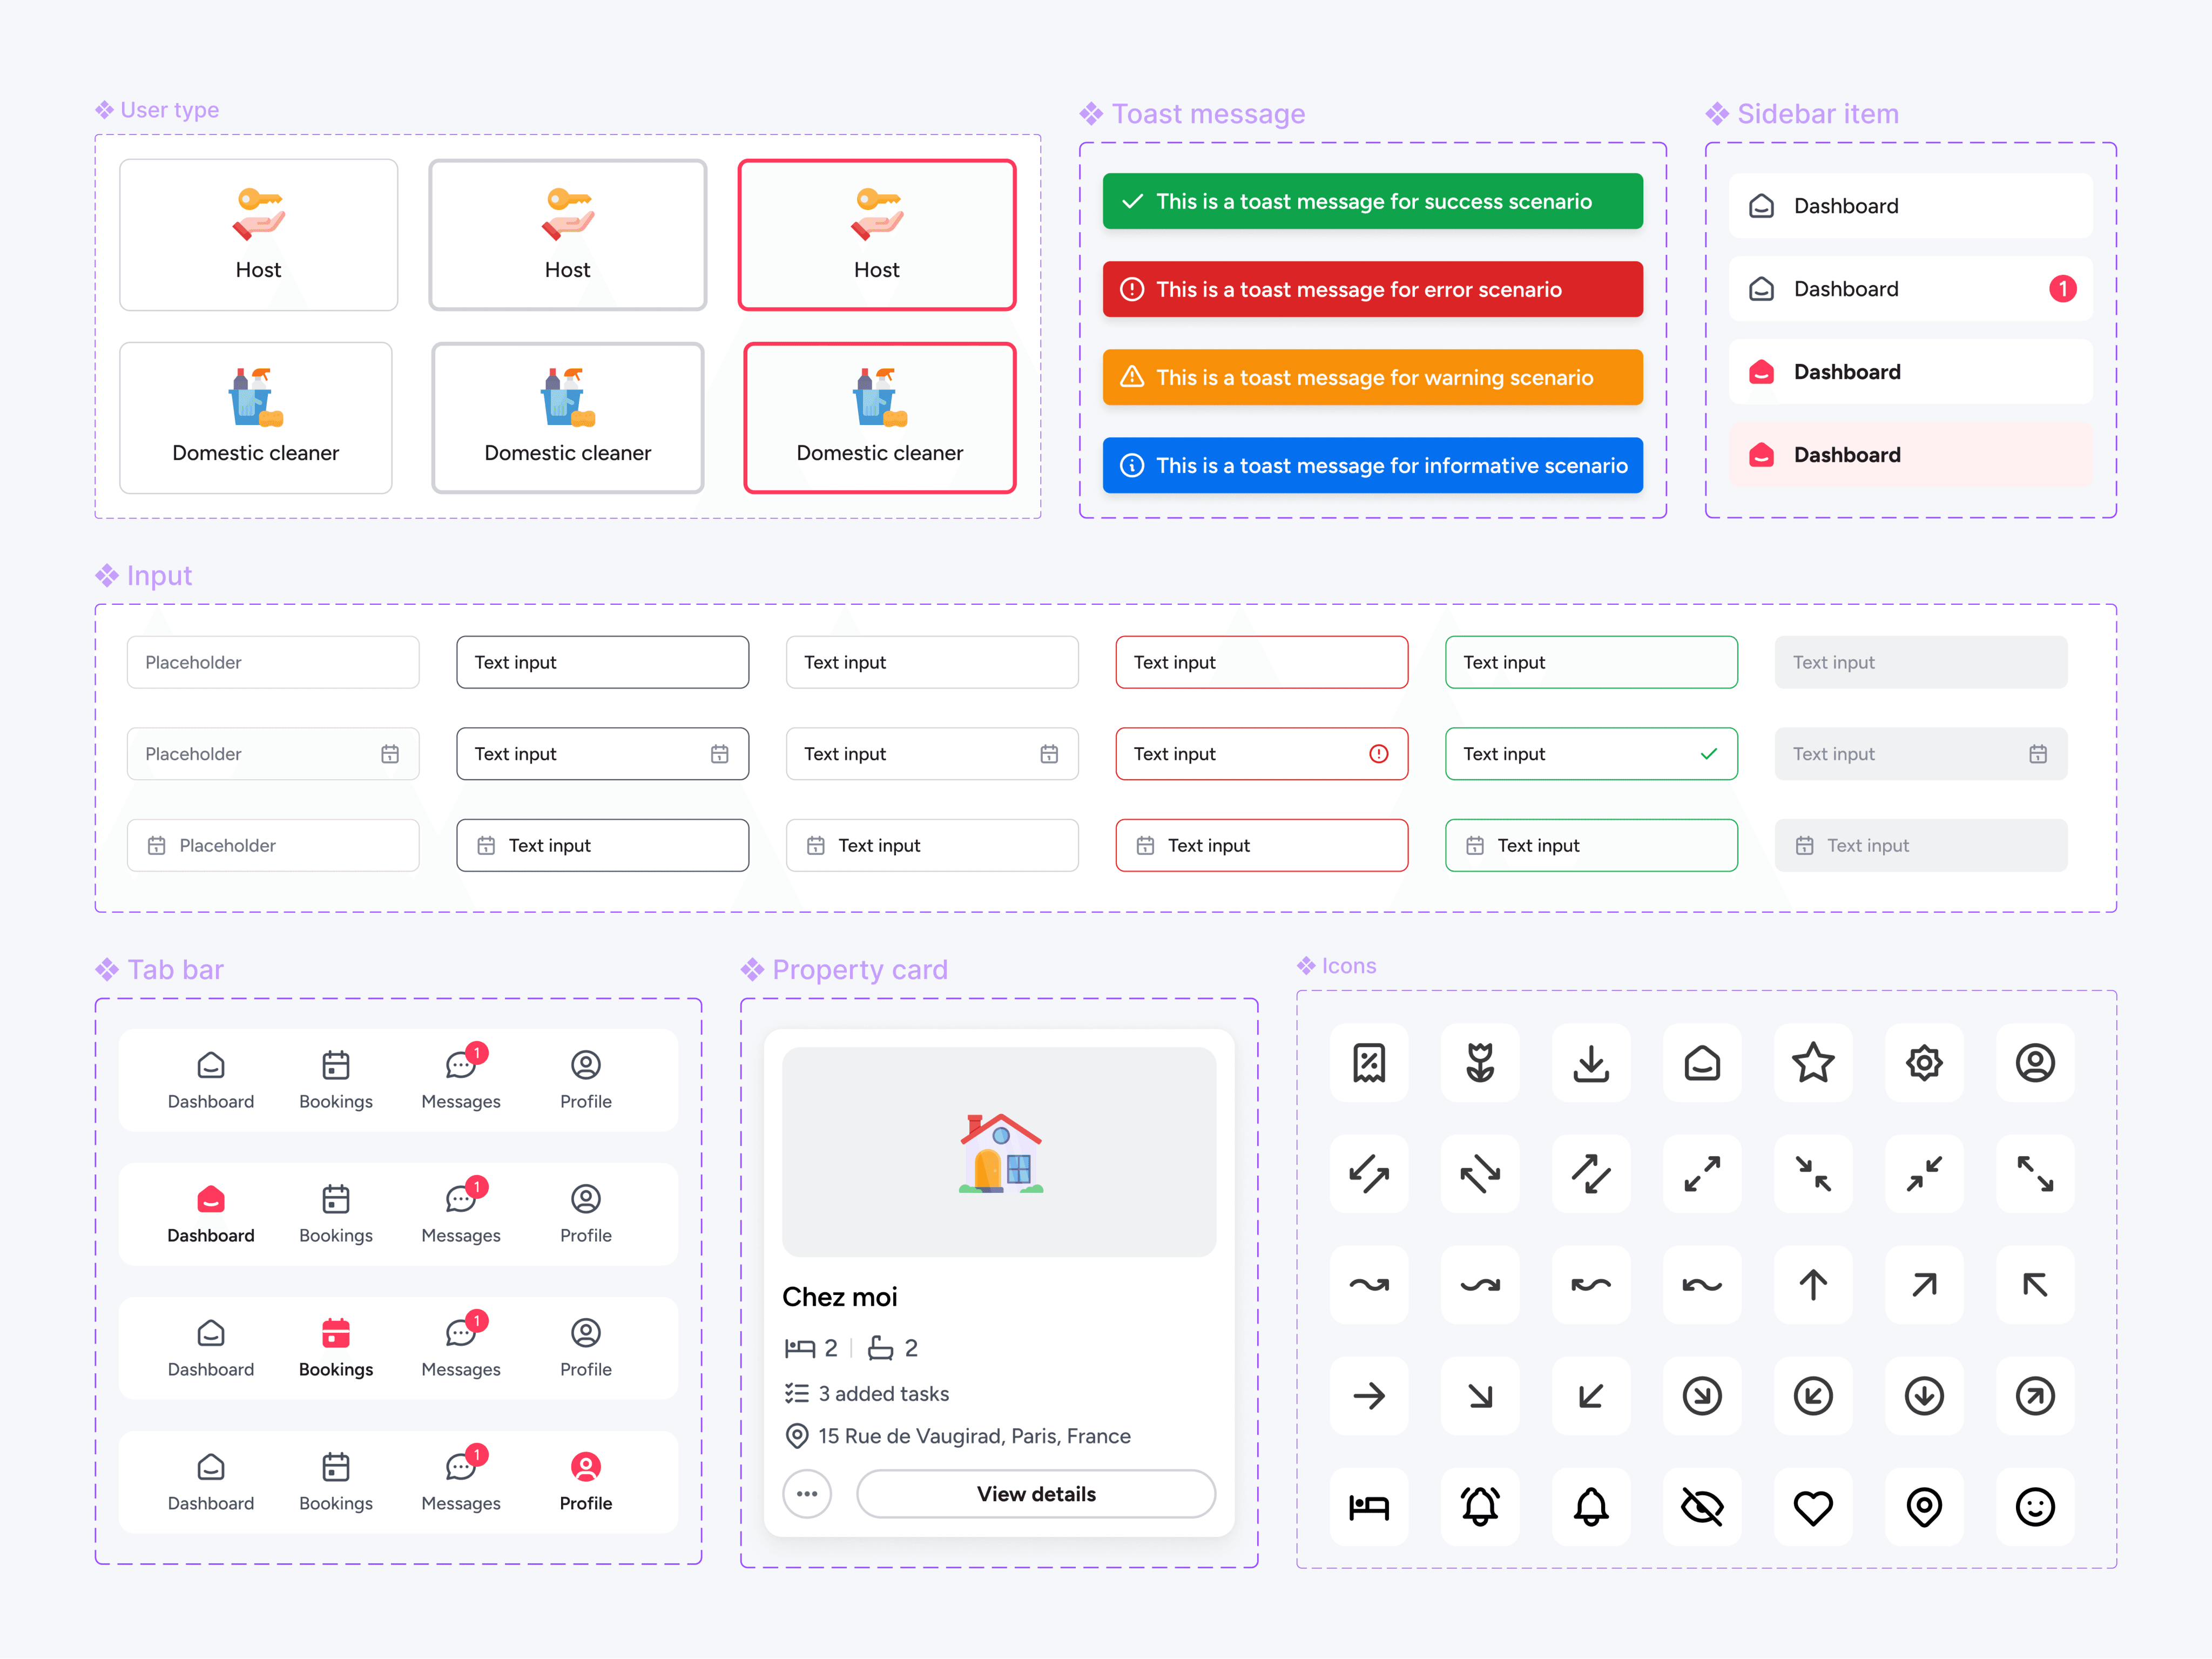Select the gray thick-bordered Host card
The image size is (2212, 1659).
[x=568, y=235]
